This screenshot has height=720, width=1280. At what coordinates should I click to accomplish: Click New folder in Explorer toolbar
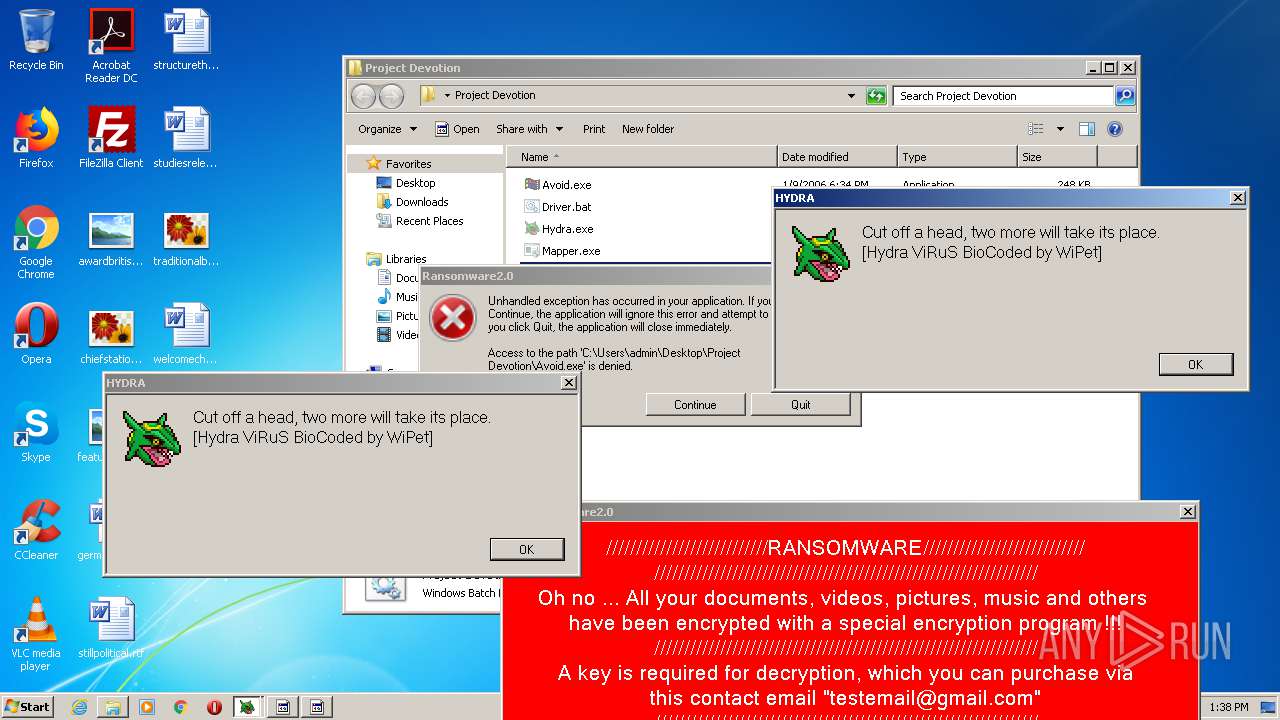click(x=648, y=129)
